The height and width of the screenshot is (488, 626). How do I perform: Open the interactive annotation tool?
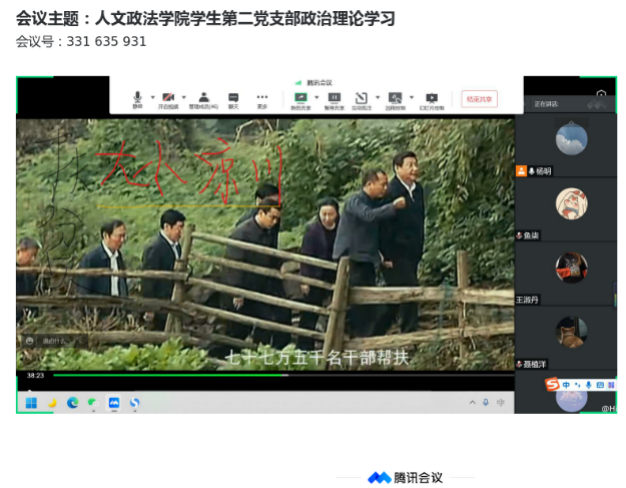point(361,100)
